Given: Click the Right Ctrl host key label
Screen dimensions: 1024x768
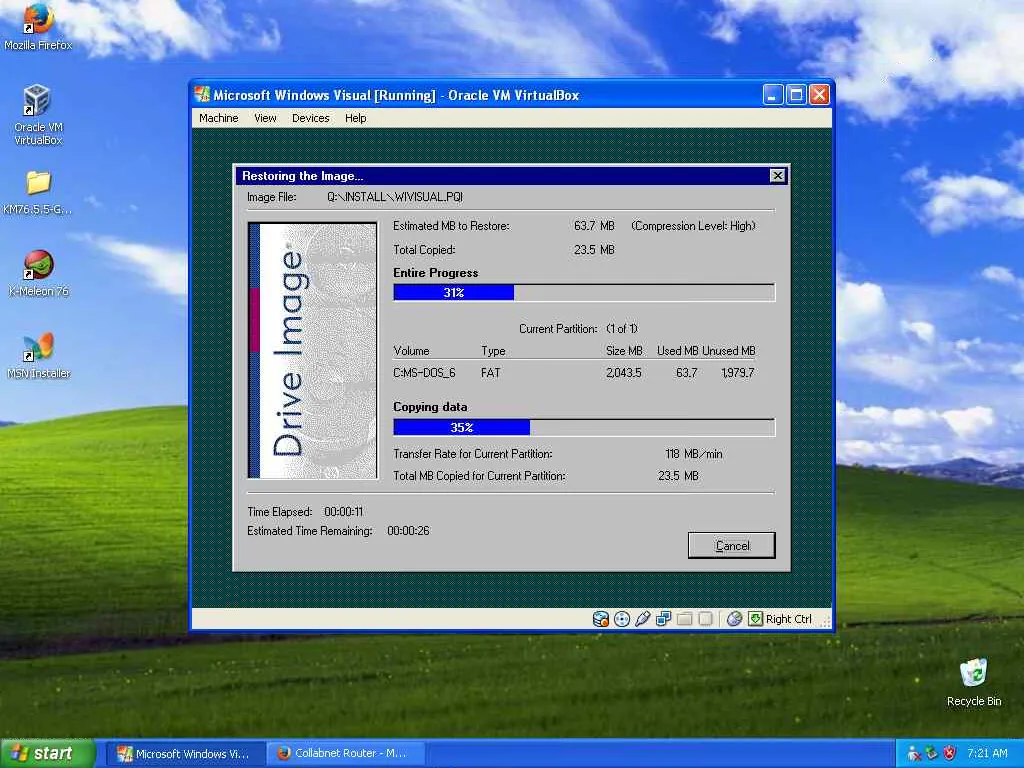Looking at the screenshot, I should click(x=788, y=619).
